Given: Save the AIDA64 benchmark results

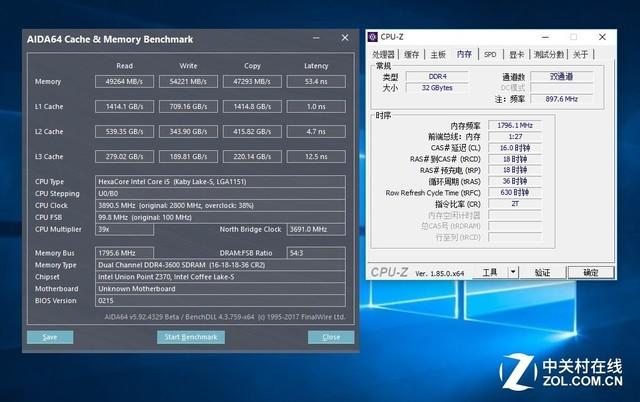Looking at the screenshot, I should tap(50, 337).
